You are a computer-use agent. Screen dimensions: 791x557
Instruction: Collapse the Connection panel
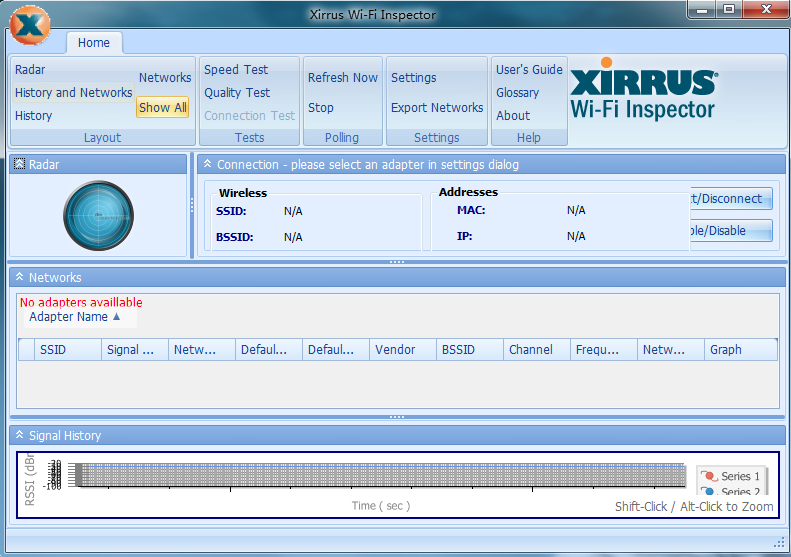(x=207, y=164)
